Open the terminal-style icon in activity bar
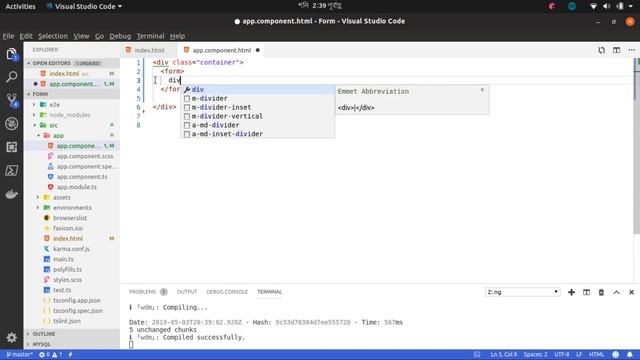Screen dimensions: 640x360 click(x=11, y=170)
